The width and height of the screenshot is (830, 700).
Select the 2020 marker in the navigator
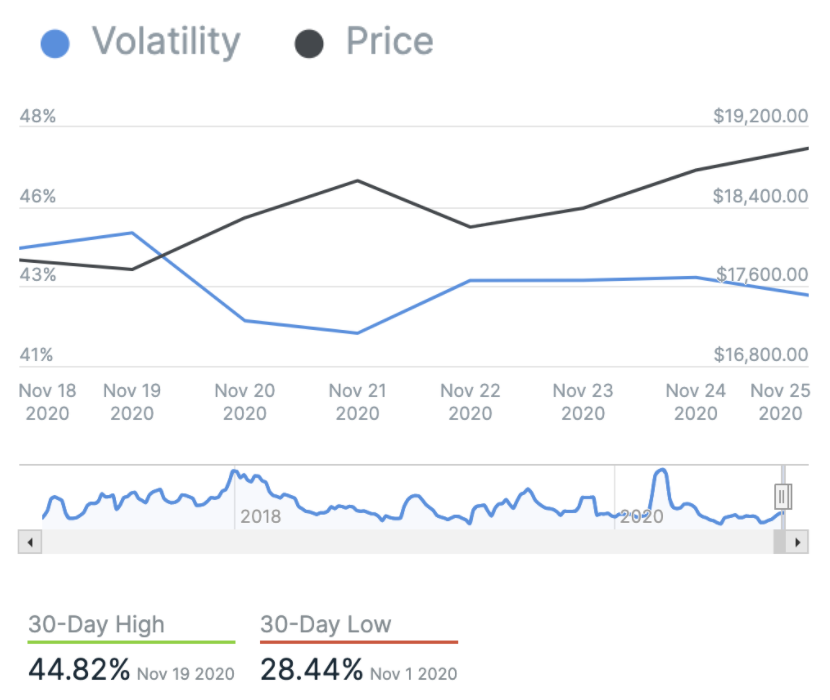(x=641, y=517)
